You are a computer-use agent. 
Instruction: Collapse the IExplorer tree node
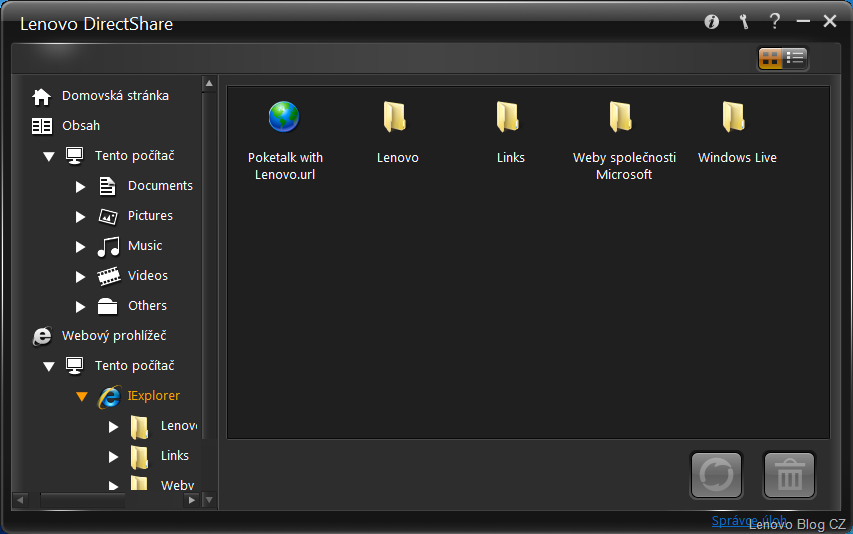click(81, 396)
